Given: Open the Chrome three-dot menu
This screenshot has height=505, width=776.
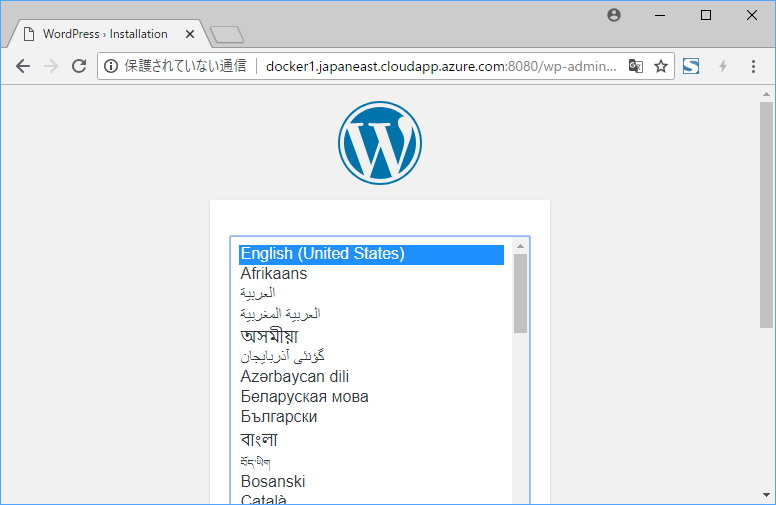Looking at the screenshot, I should [753, 66].
